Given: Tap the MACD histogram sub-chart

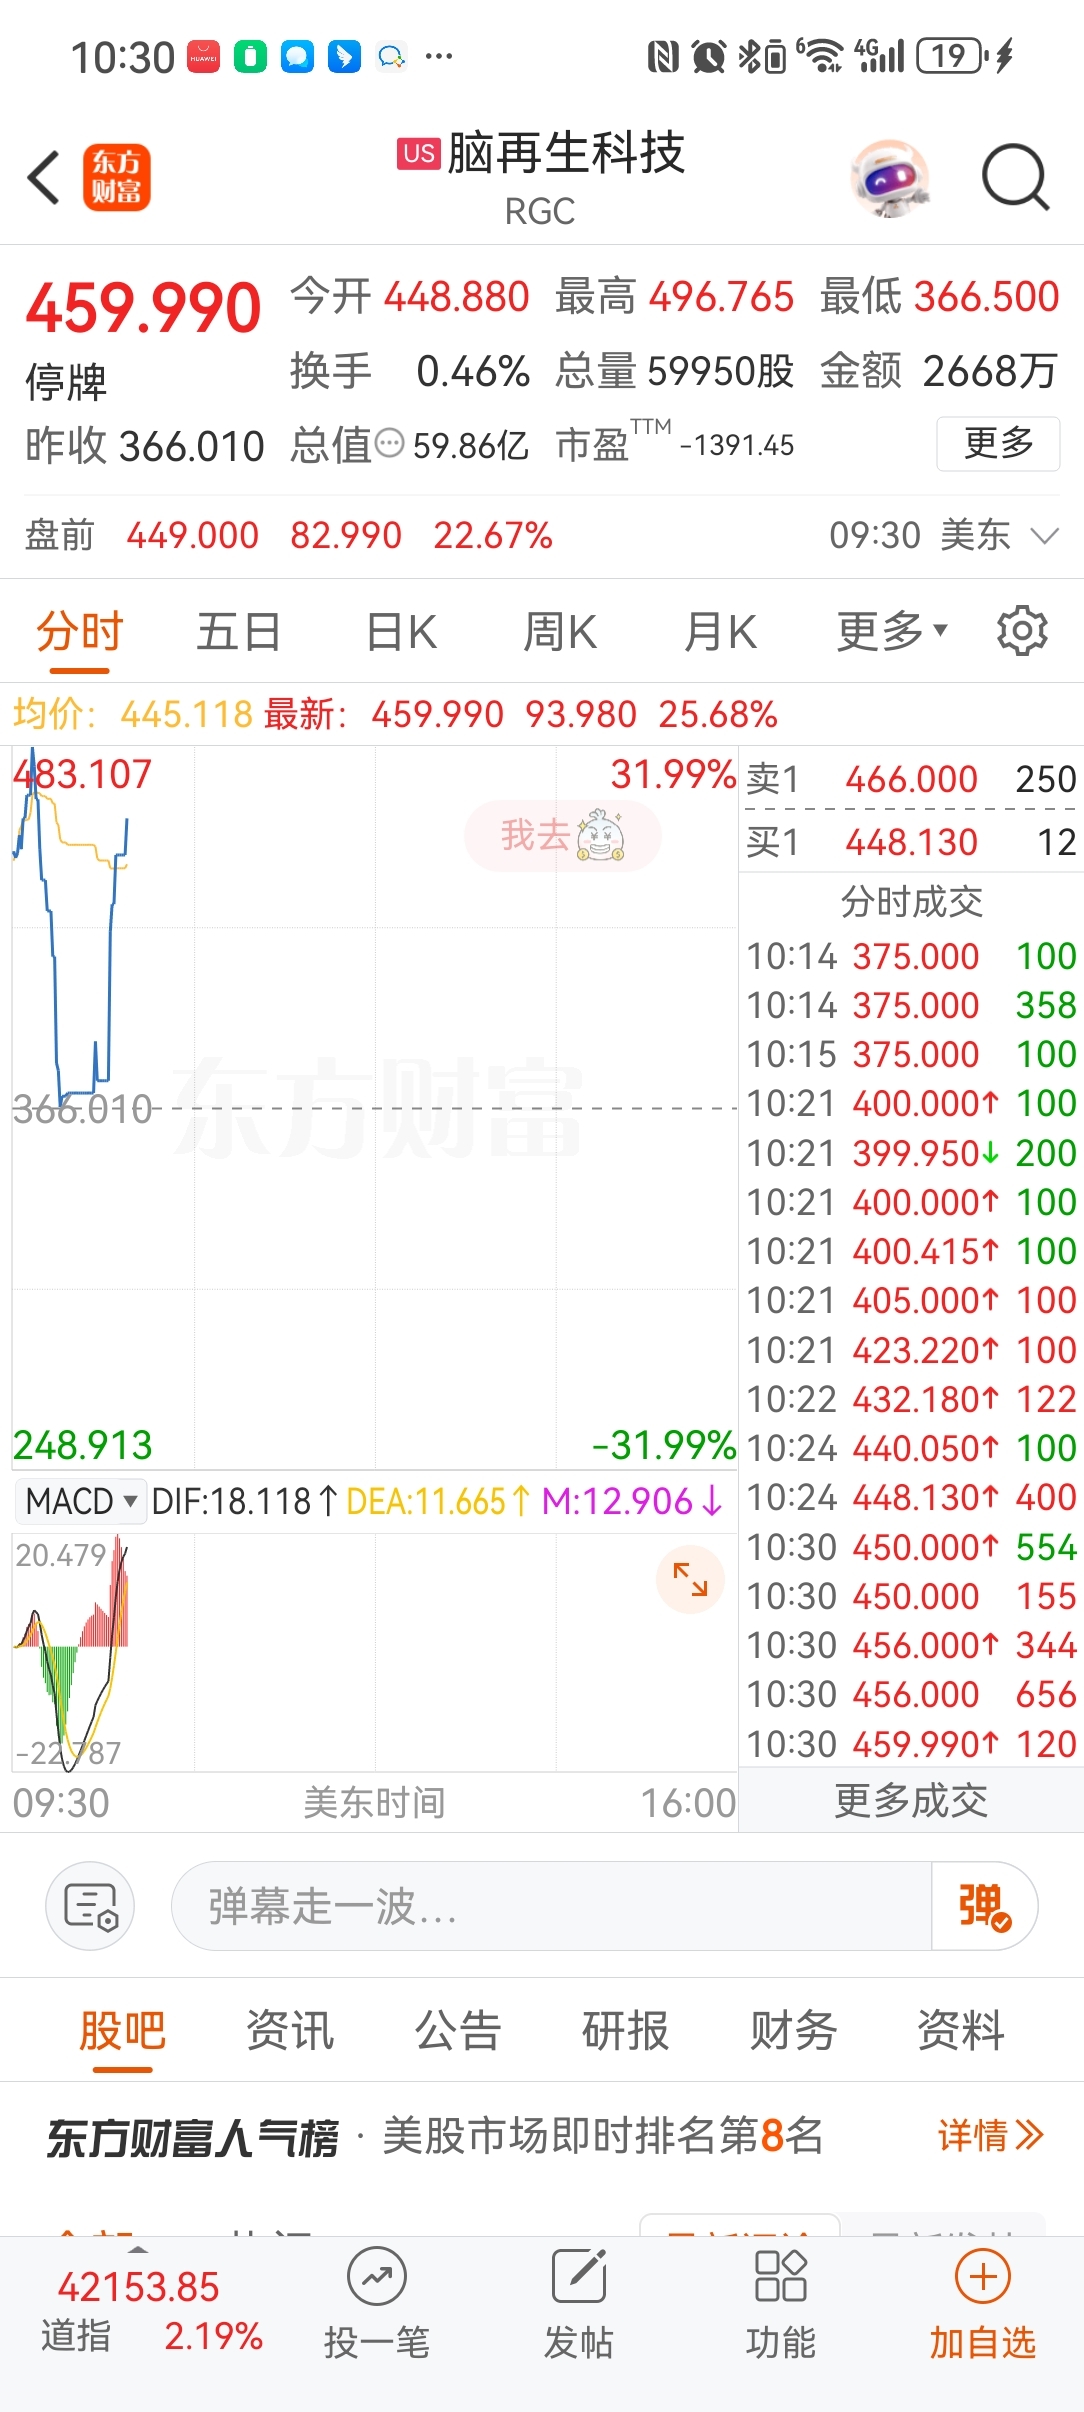Looking at the screenshot, I should 375,1651.
